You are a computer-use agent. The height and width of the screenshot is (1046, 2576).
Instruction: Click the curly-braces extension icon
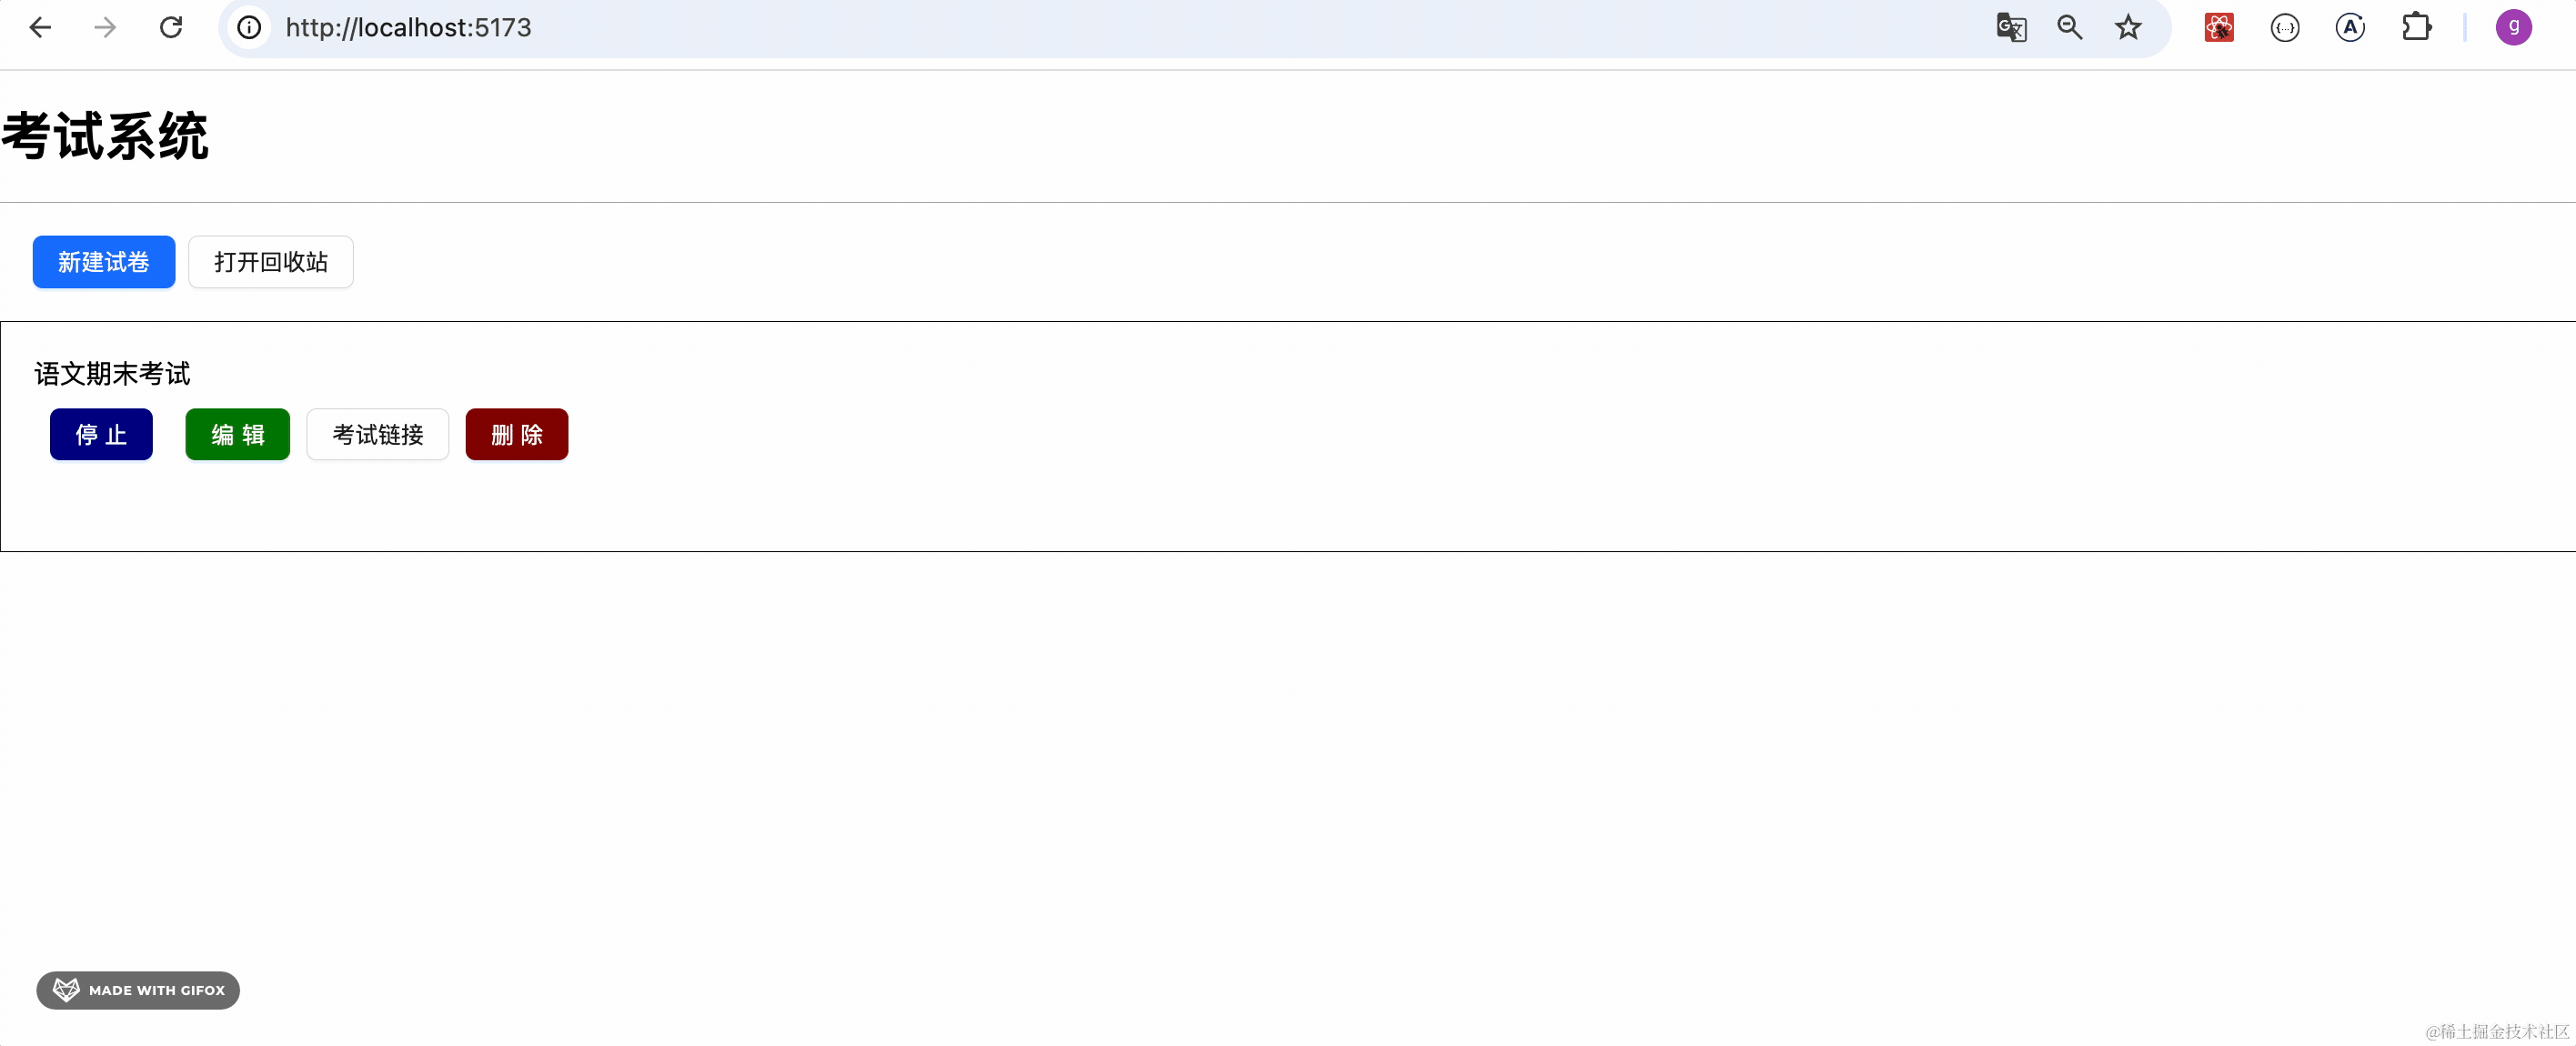[x=2285, y=28]
